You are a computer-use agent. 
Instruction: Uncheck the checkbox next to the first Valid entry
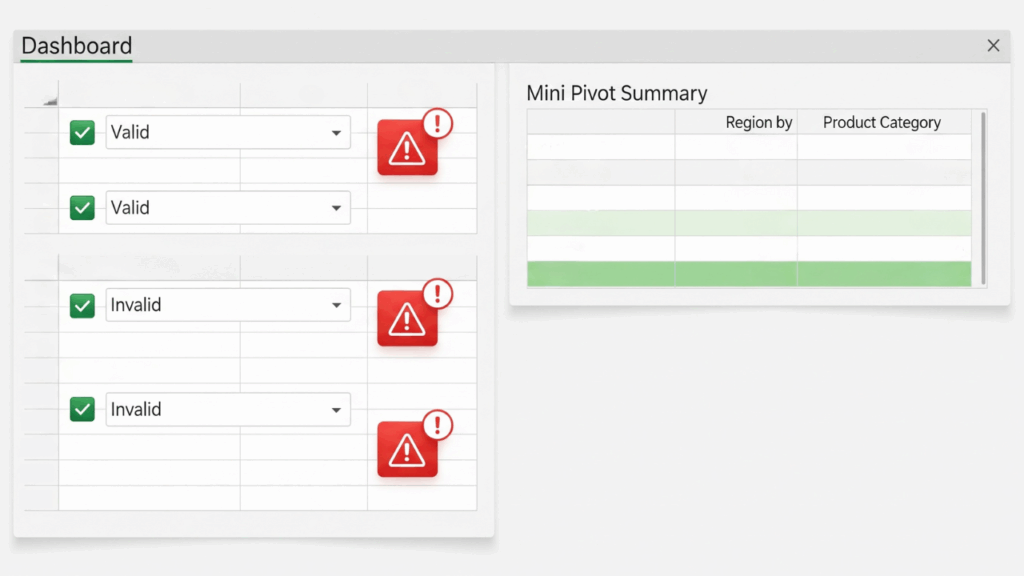tap(82, 132)
